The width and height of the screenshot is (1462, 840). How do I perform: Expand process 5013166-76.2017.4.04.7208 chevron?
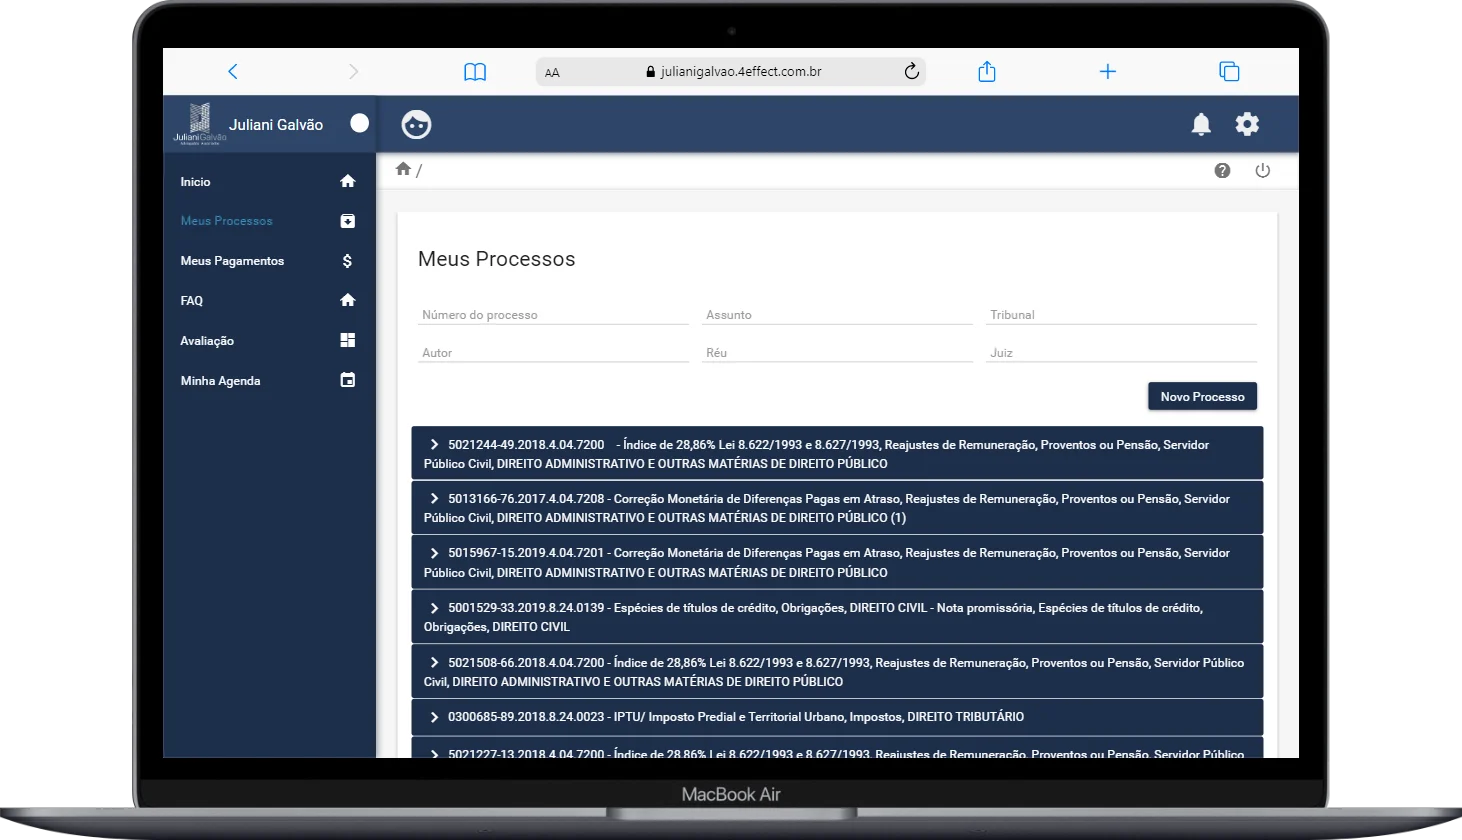(x=434, y=498)
